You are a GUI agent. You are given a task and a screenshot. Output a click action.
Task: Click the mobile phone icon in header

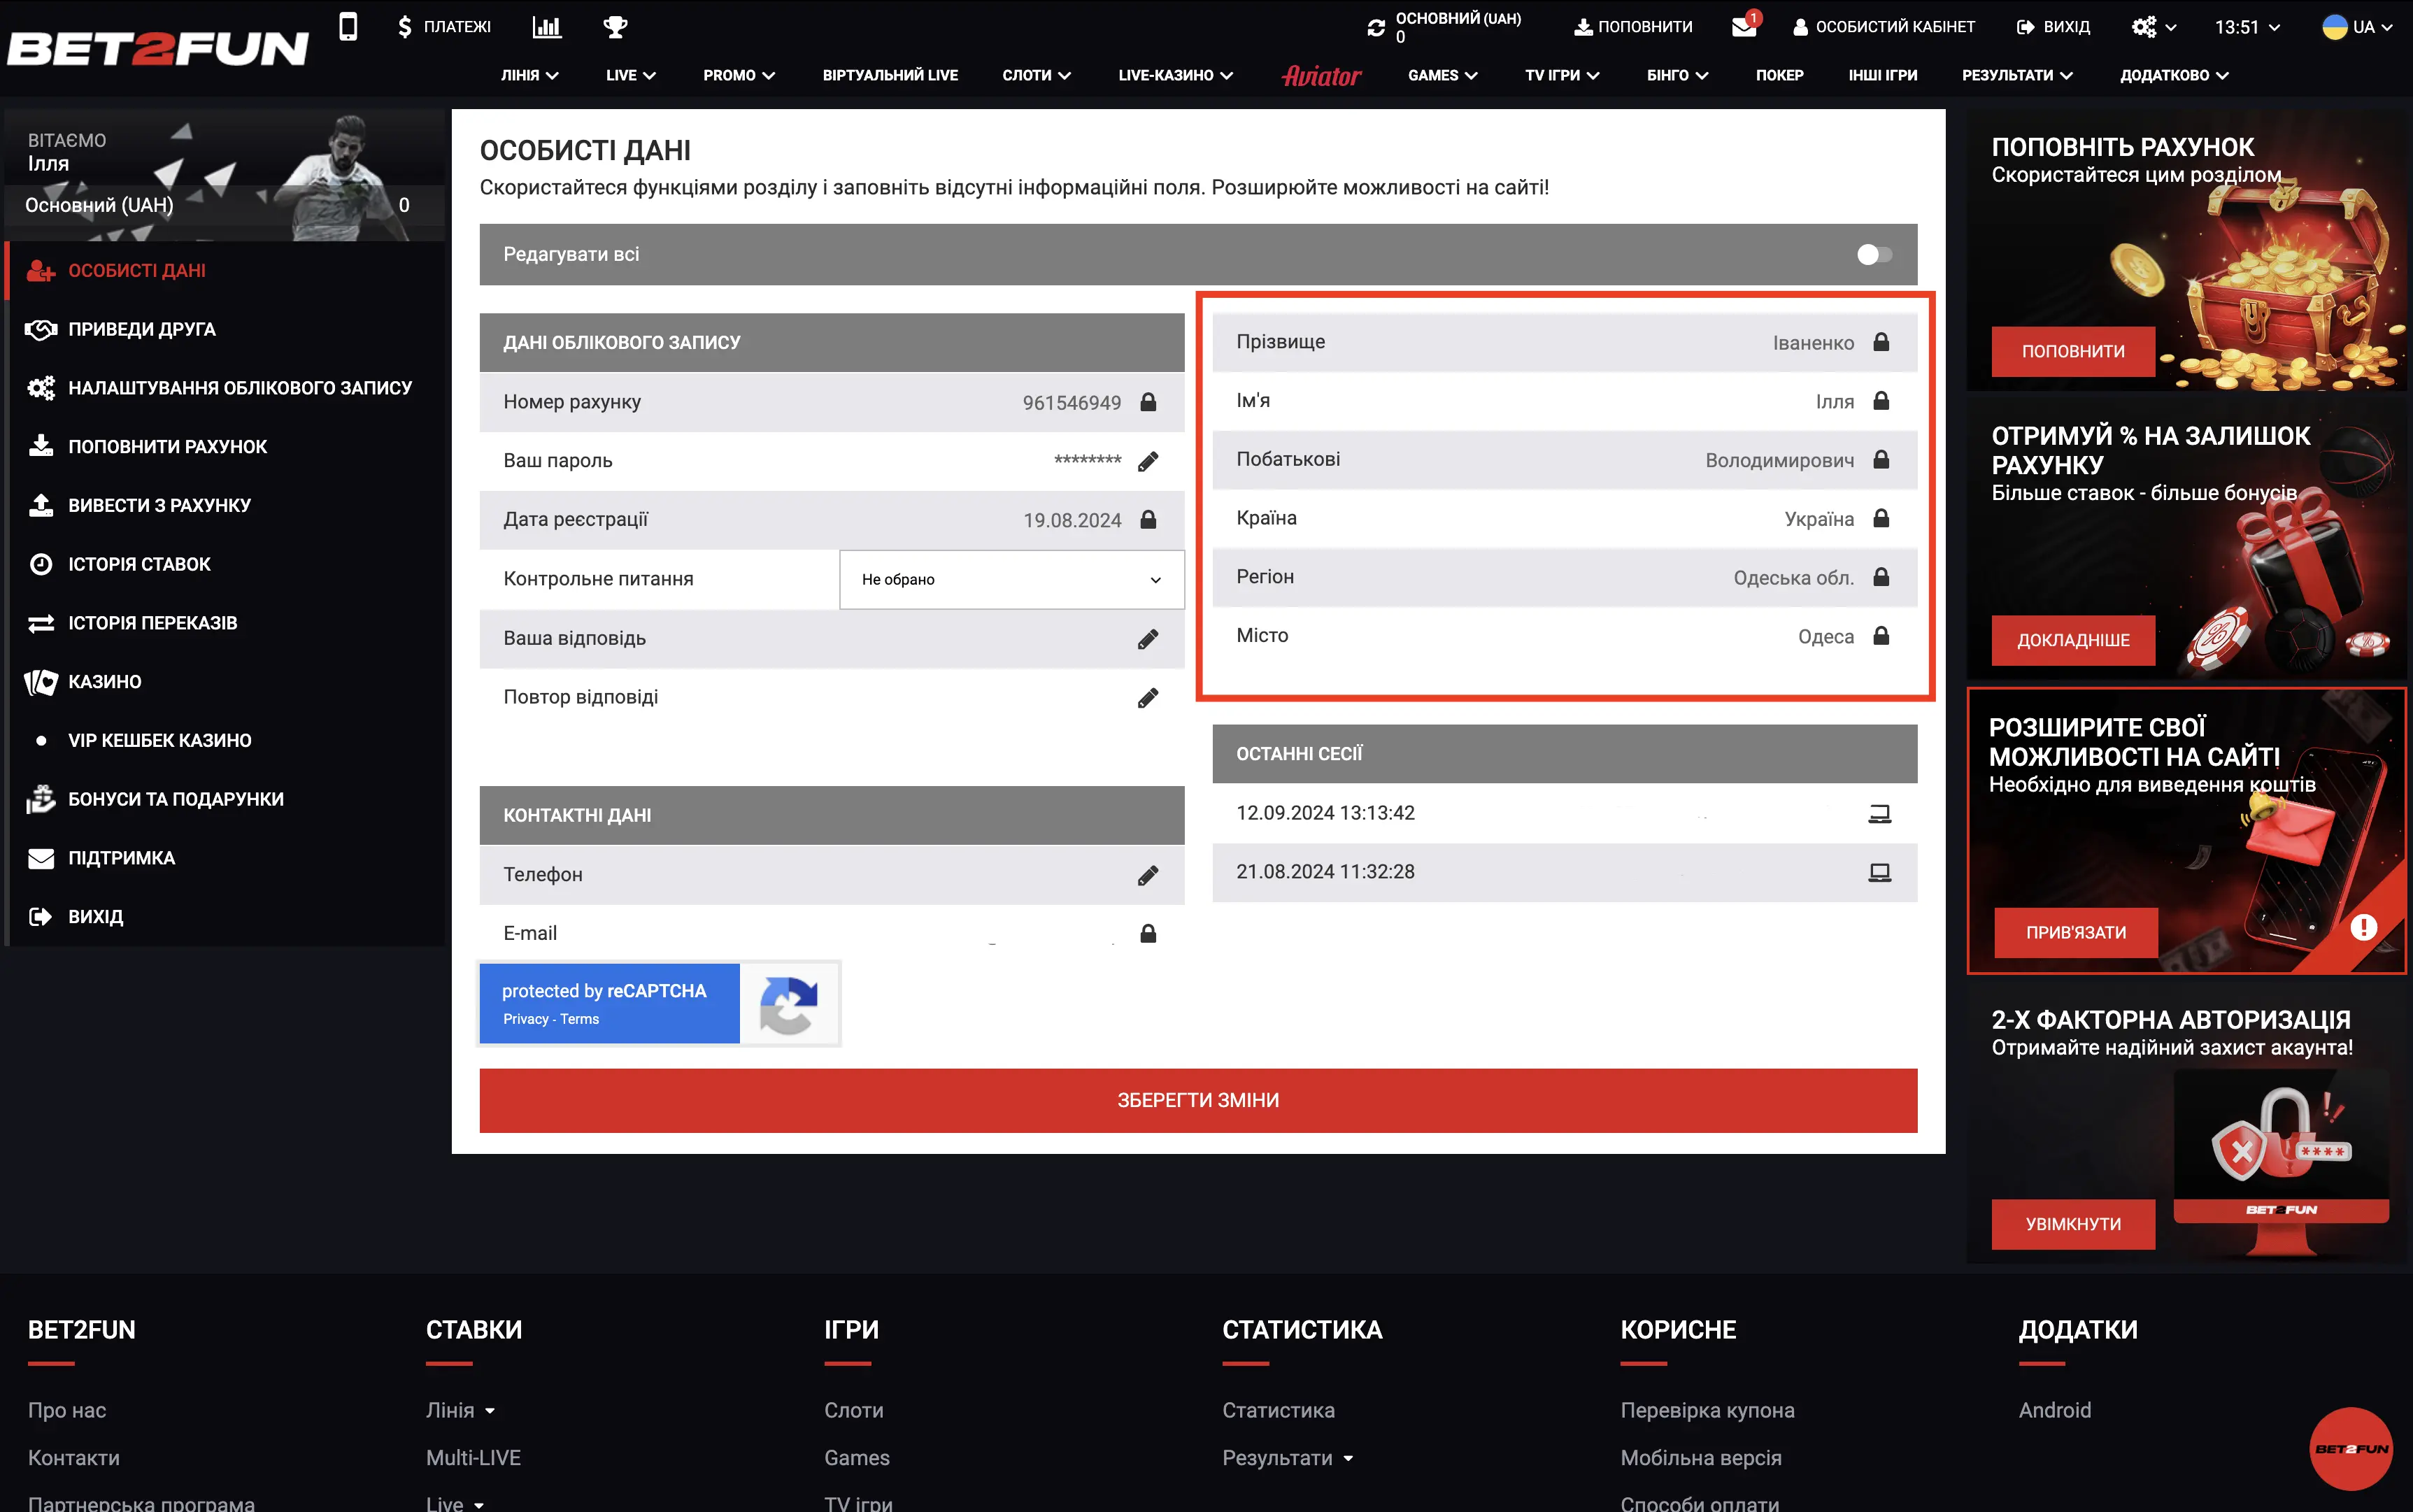tap(348, 27)
